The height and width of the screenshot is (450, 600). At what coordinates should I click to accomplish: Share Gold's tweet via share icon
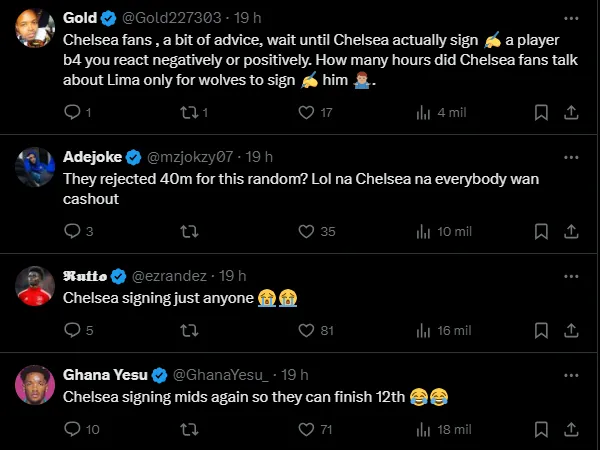click(570, 113)
